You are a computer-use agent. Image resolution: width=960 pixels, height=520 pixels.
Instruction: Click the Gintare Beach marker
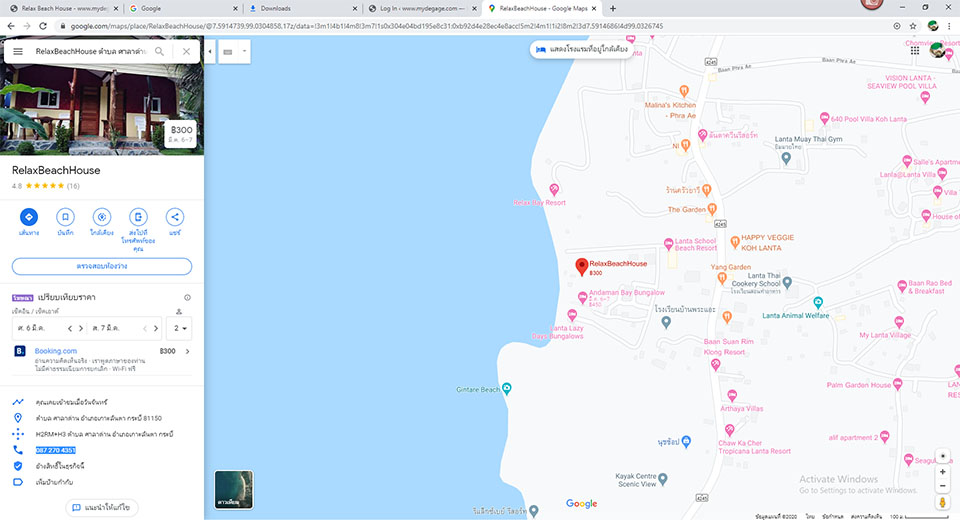point(507,388)
